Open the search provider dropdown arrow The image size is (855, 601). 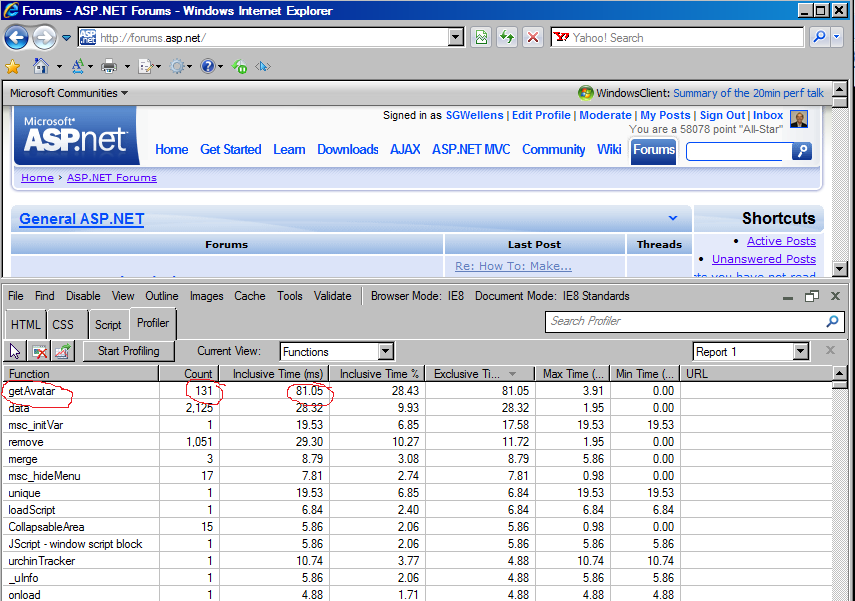click(x=837, y=37)
